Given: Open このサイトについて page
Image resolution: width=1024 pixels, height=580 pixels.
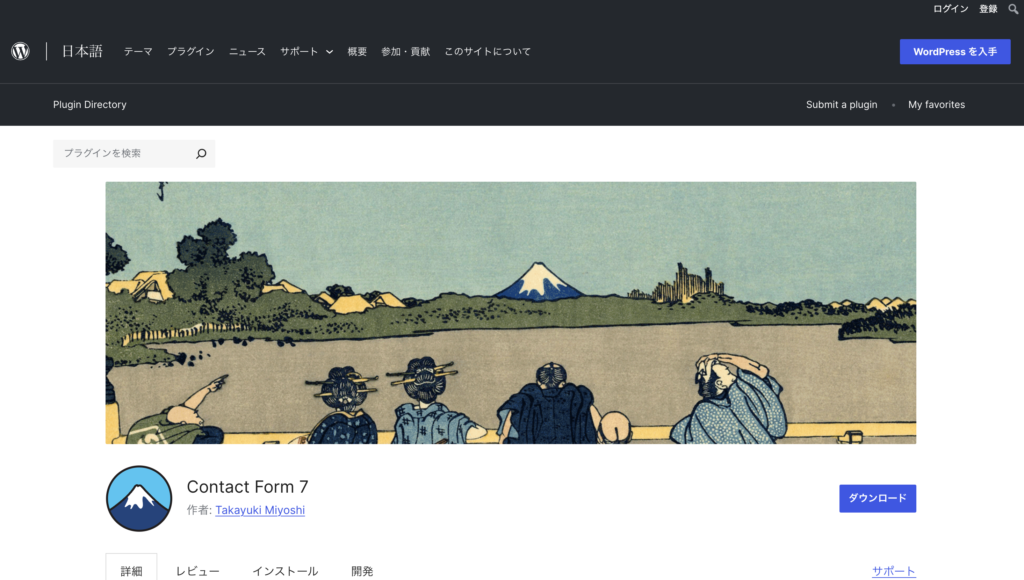Looking at the screenshot, I should tap(487, 52).
